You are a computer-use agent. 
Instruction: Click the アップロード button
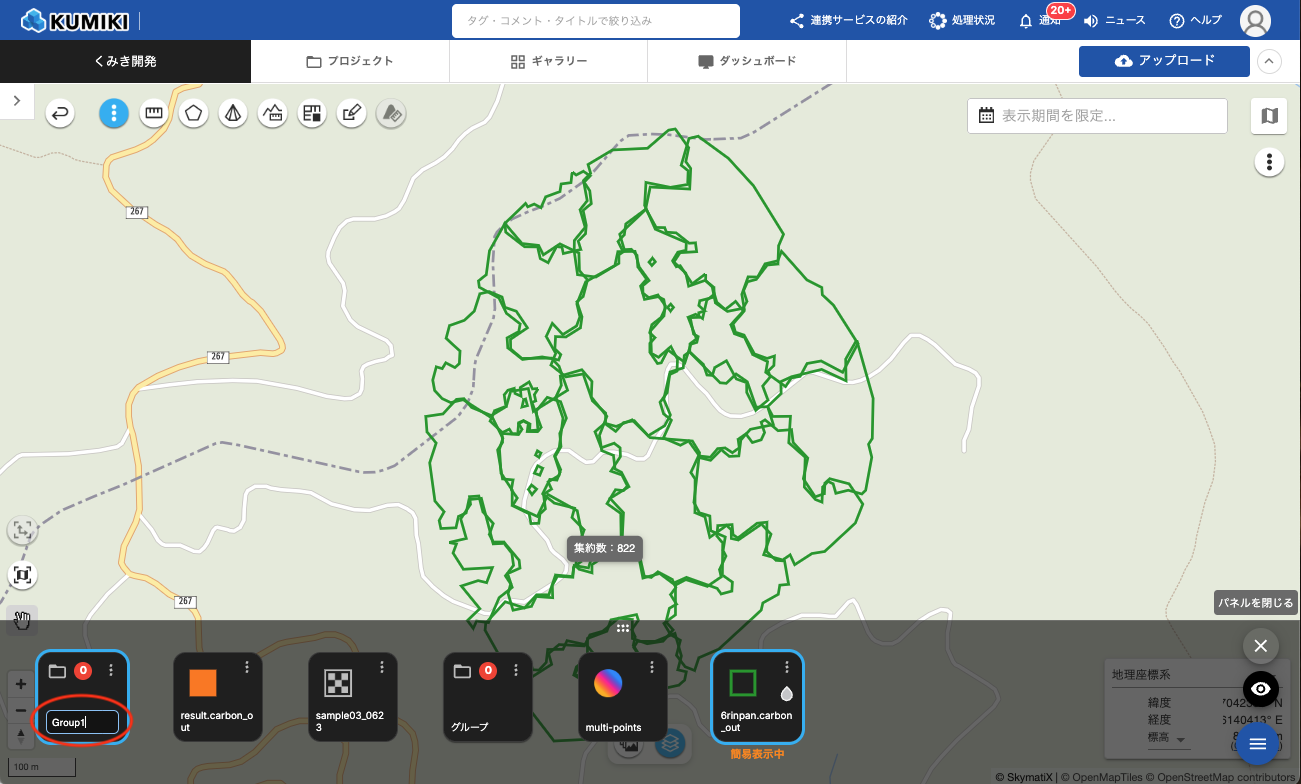1164,61
